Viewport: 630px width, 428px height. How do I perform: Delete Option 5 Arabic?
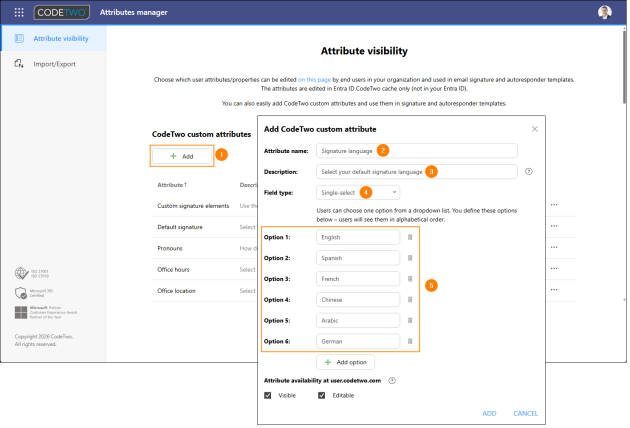click(x=410, y=320)
